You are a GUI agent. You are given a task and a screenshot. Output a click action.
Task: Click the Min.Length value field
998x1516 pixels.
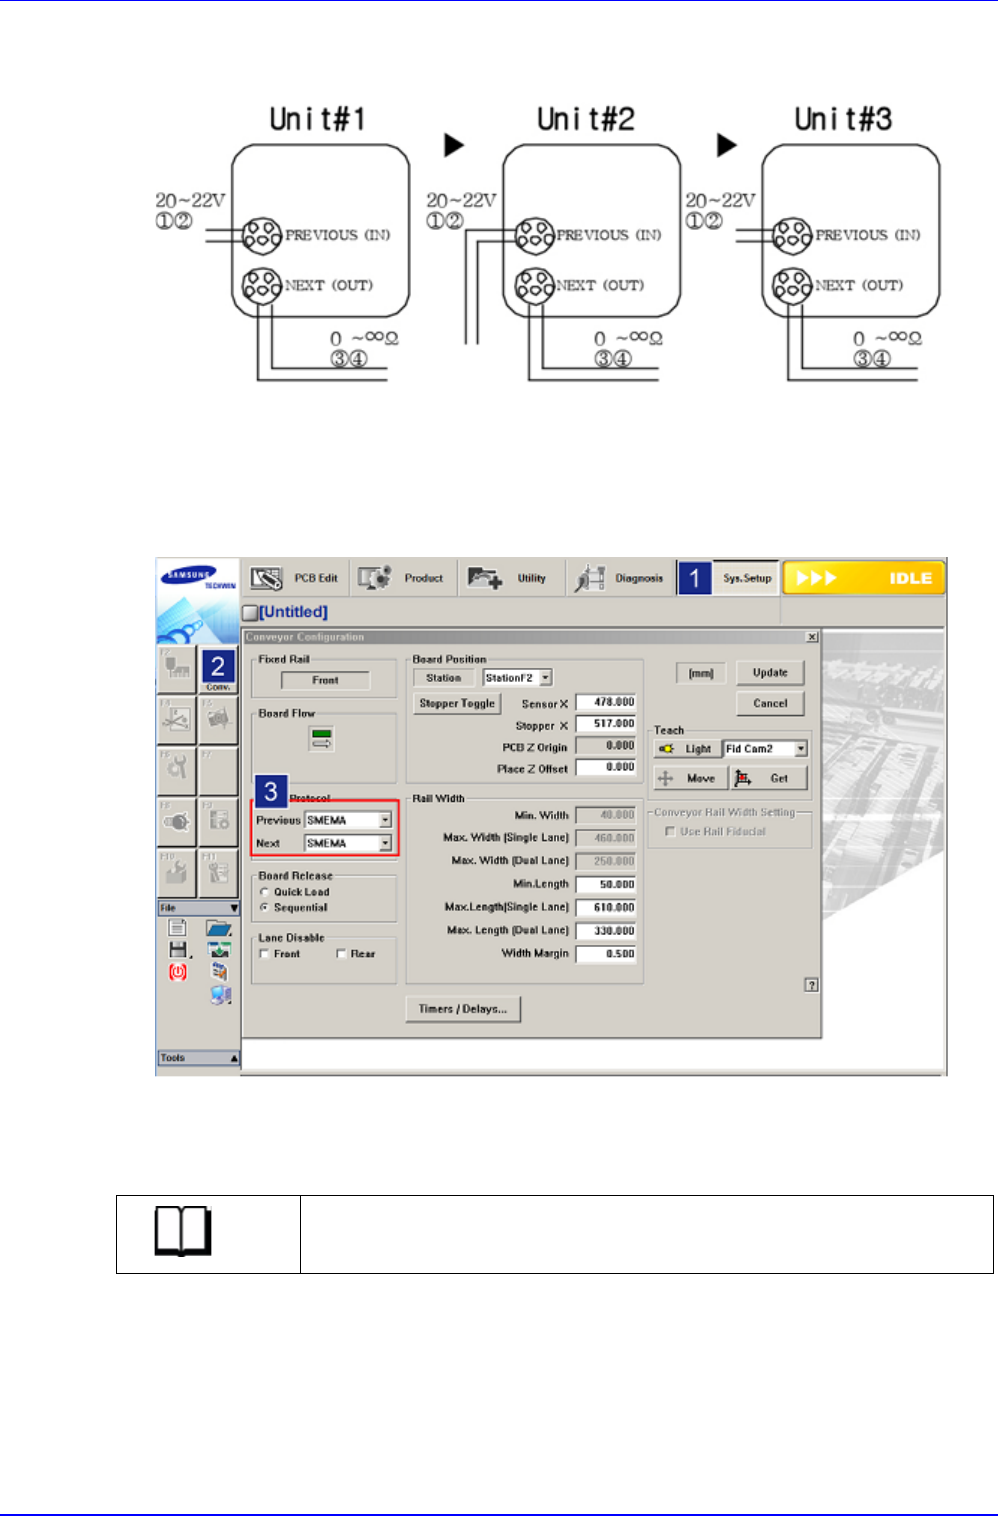pos(606,884)
